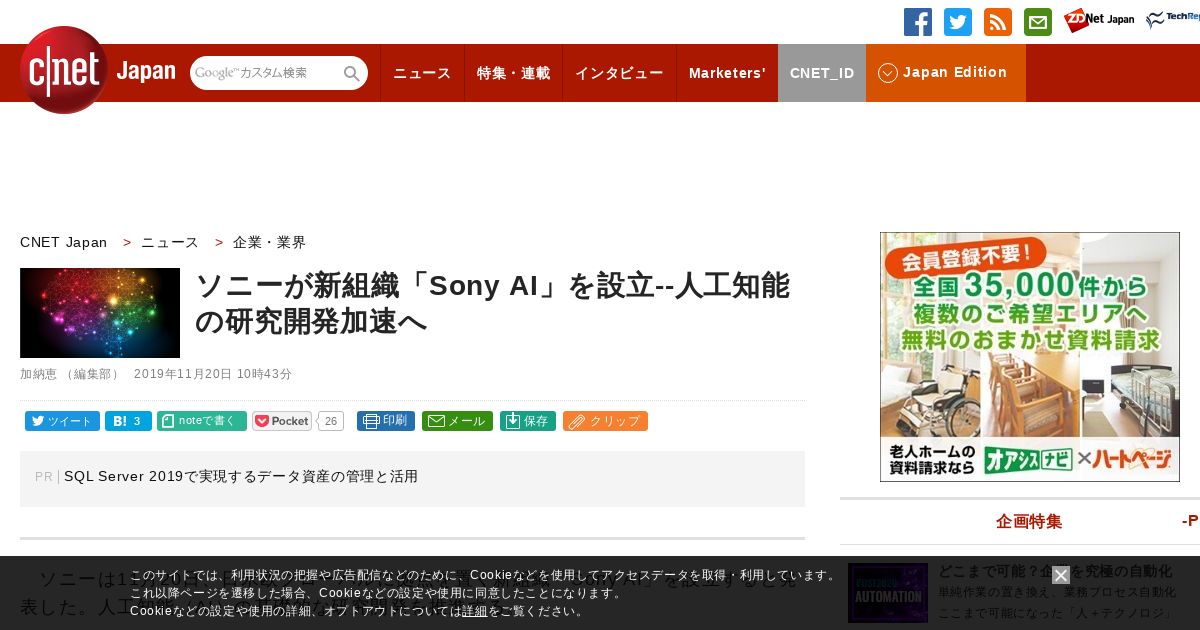The image size is (1200, 630).
Task: Click author name 加納恵
Action: click(x=38, y=374)
